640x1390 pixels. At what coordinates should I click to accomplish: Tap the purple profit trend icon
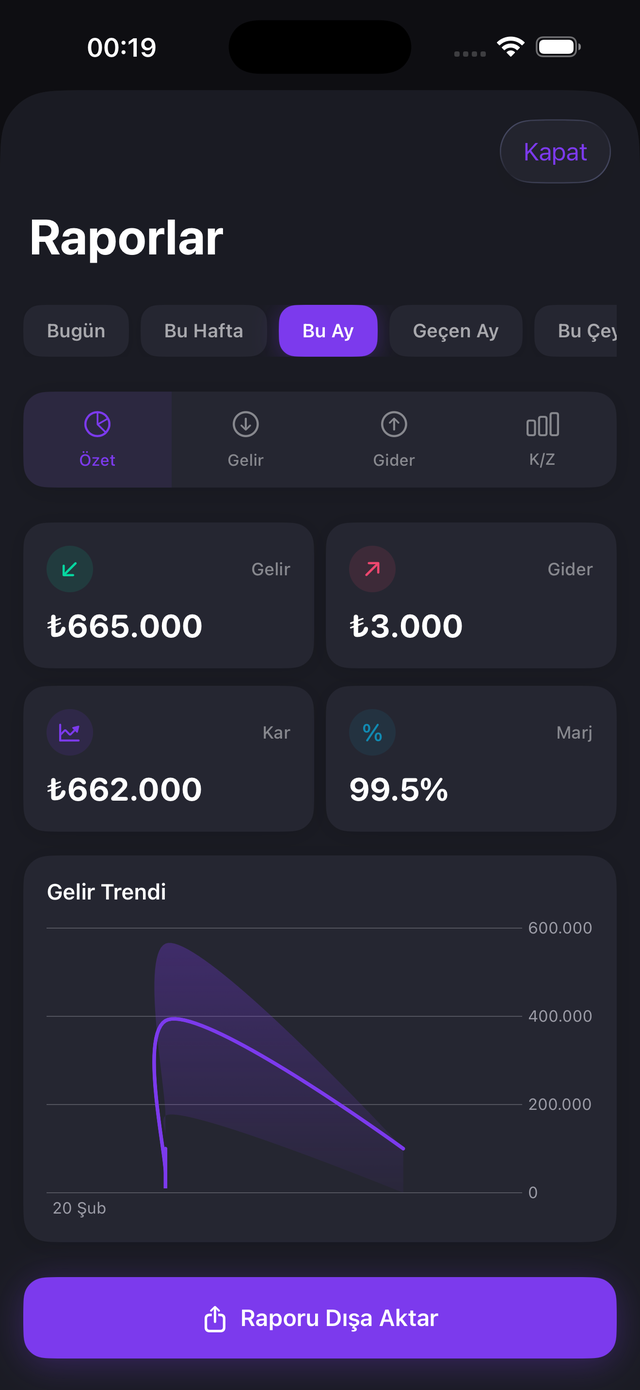[x=70, y=733]
